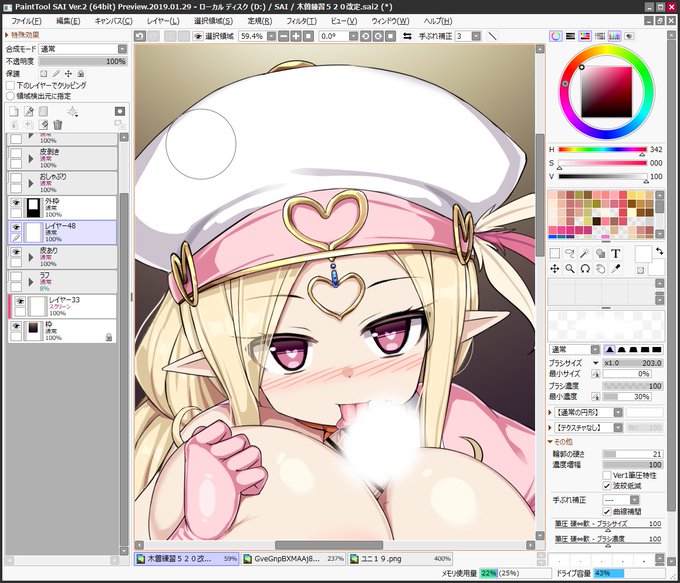The height and width of the screenshot is (583, 680).
Task: Open the ファイル(F) menu
Action: 26,21
